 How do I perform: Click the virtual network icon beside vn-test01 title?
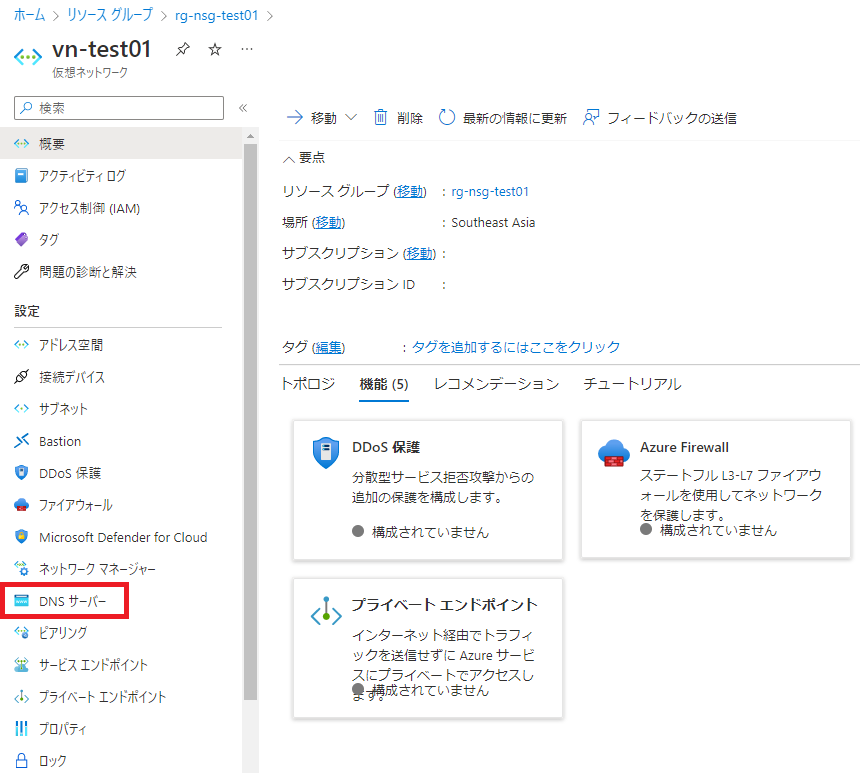(27, 57)
